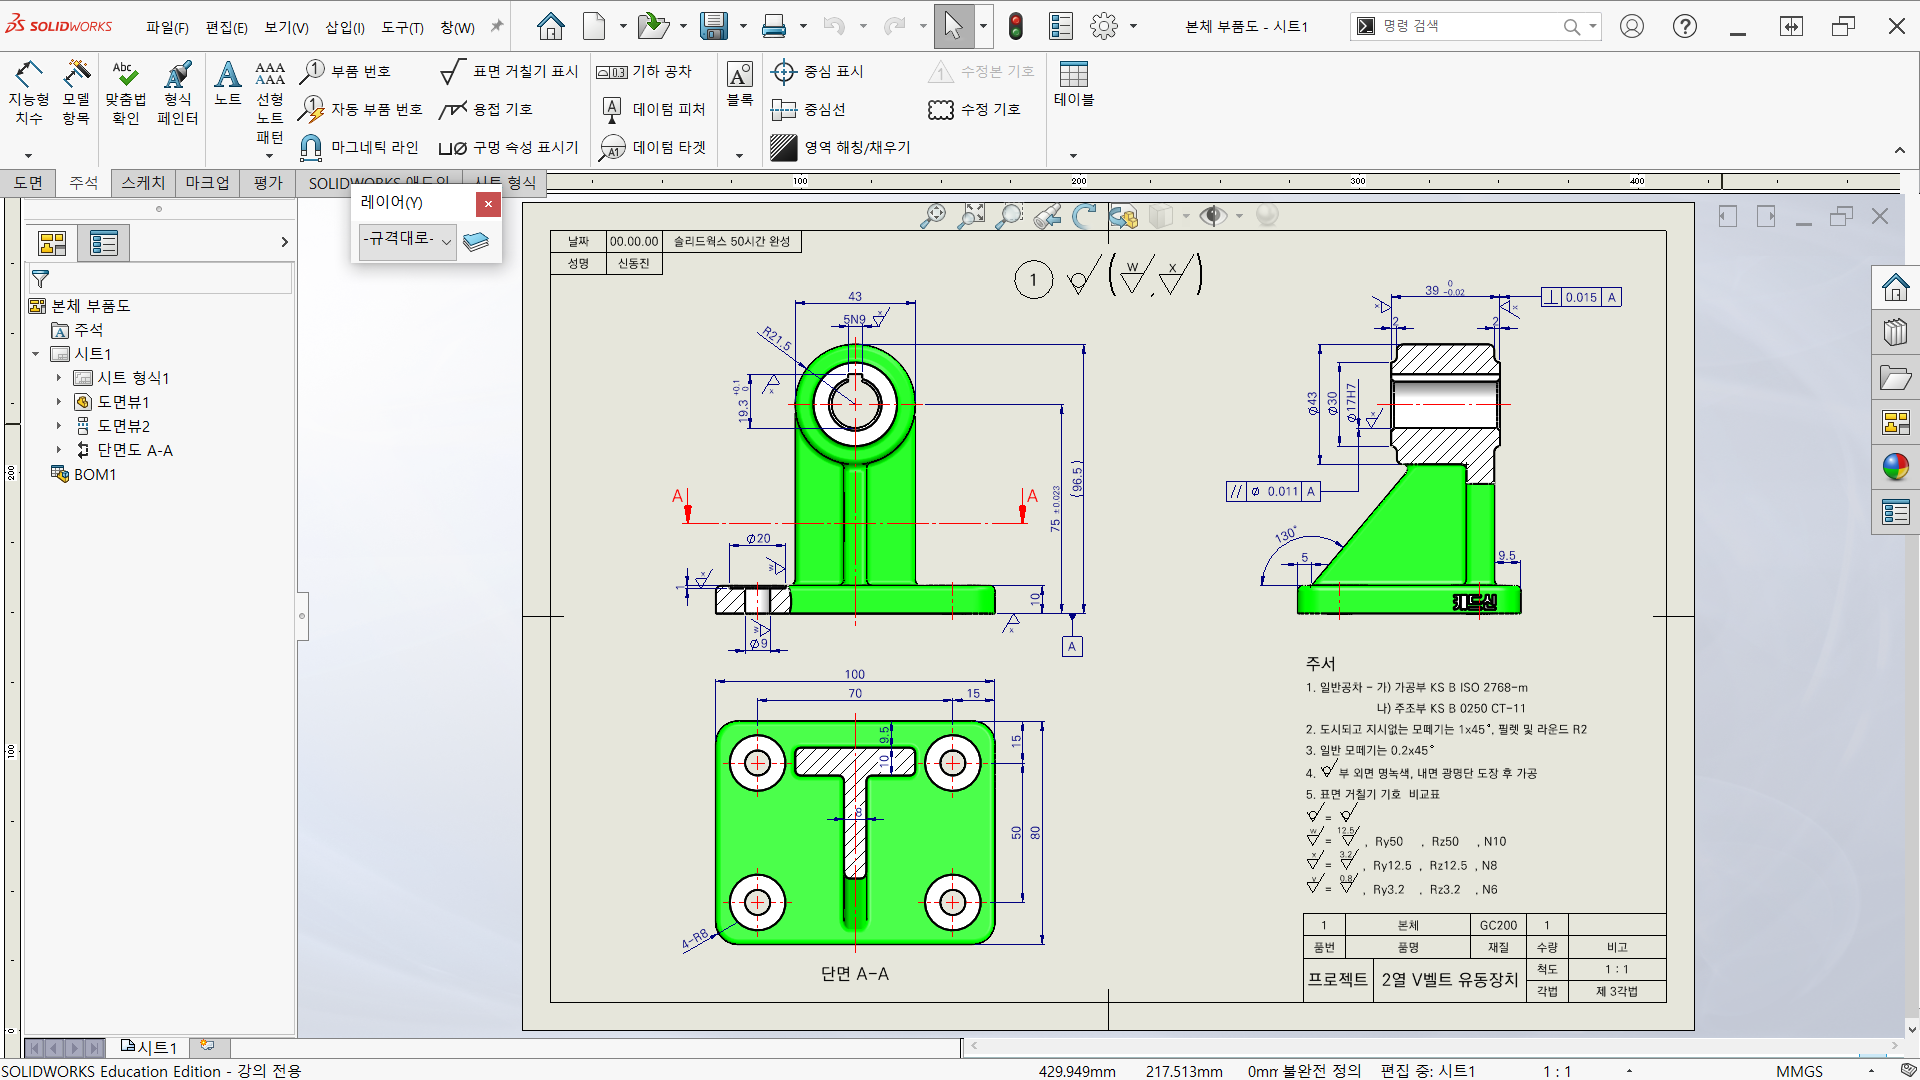Switch to PropertyManager tab in left panel
This screenshot has height=1080, width=1920.
point(104,243)
